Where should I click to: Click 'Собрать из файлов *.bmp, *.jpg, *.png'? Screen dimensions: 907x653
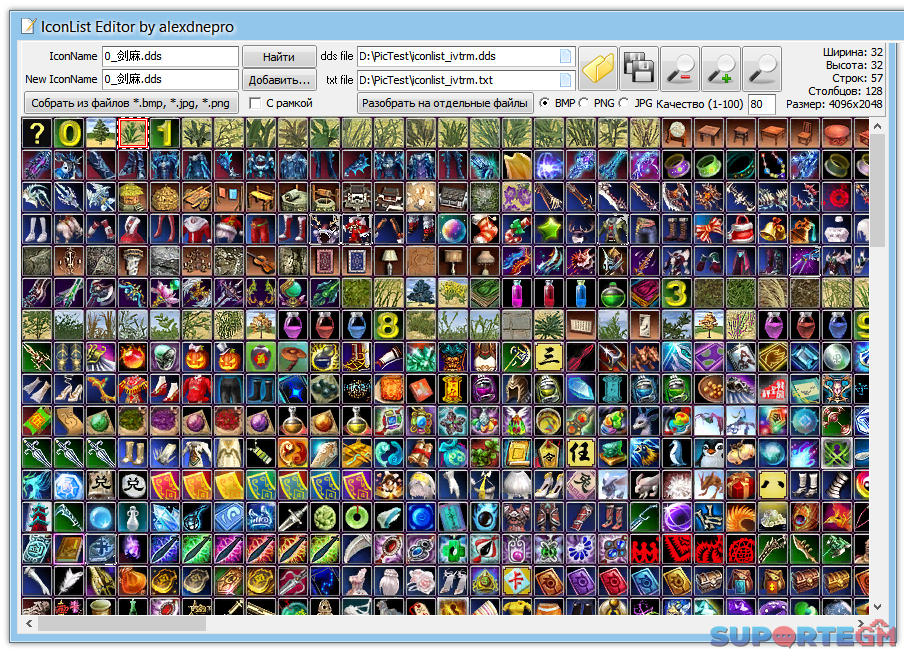[131, 103]
